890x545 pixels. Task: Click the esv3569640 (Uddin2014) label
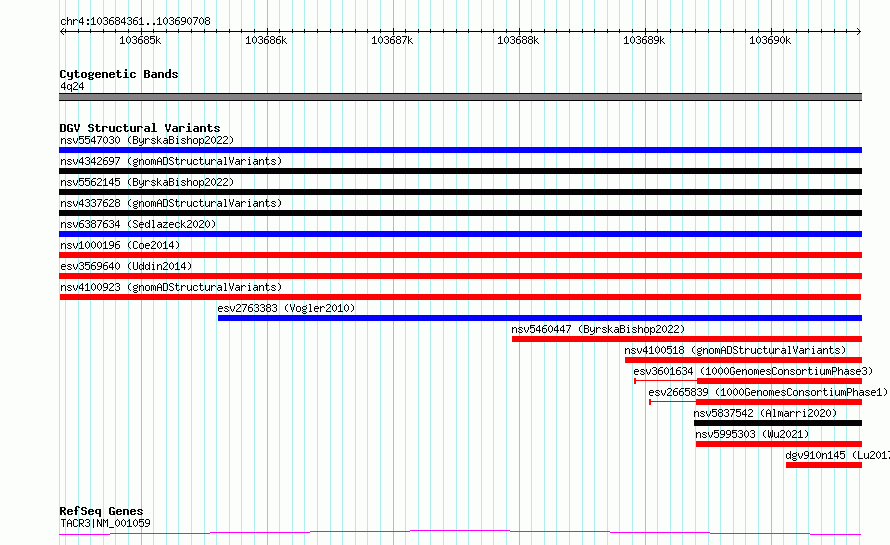(126, 266)
